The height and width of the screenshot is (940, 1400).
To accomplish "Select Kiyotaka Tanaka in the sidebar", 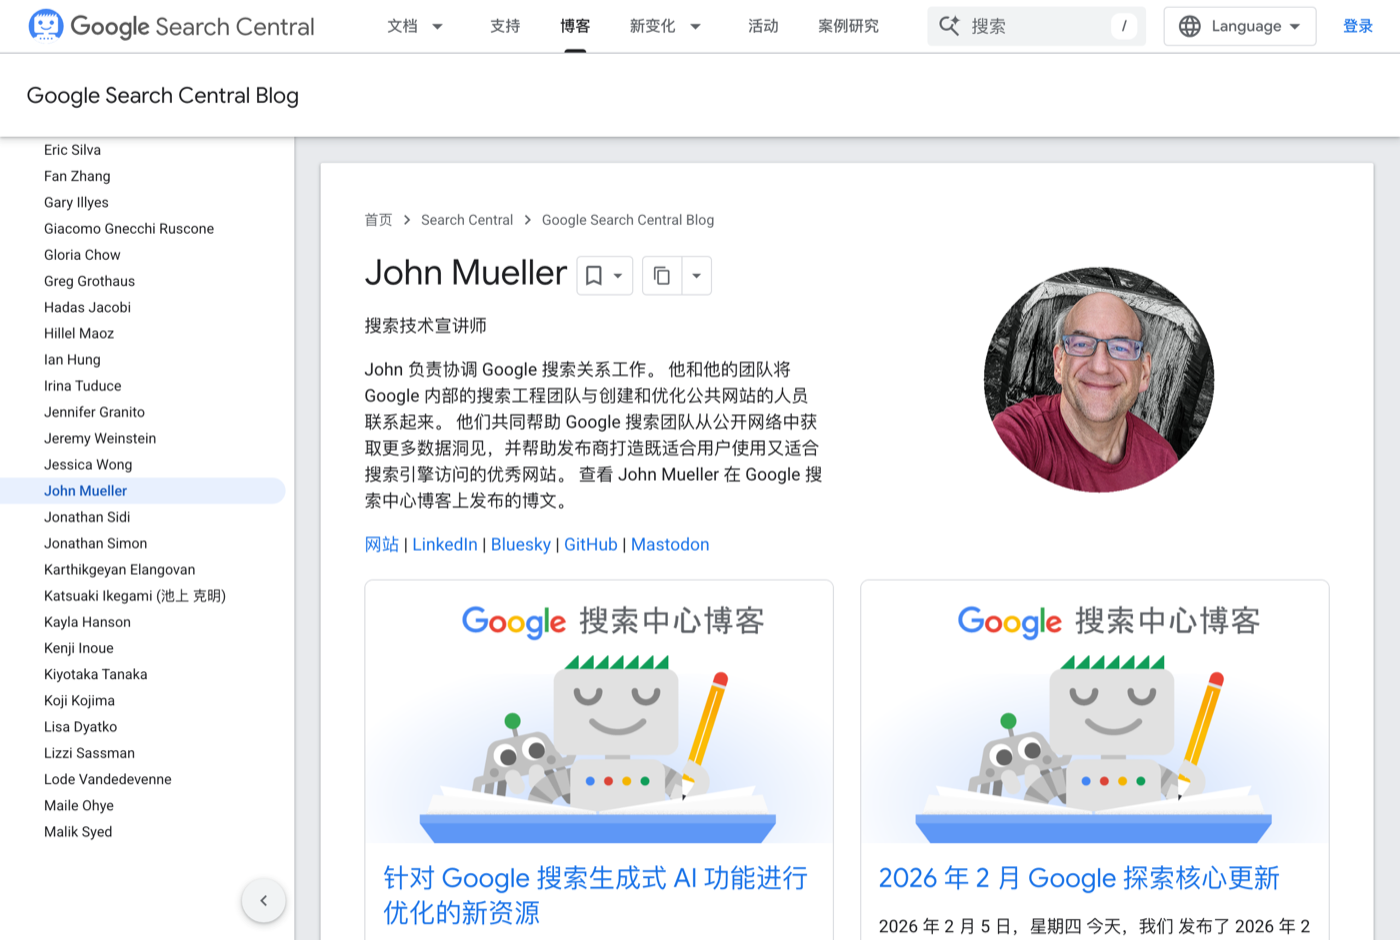I will point(95,674).
